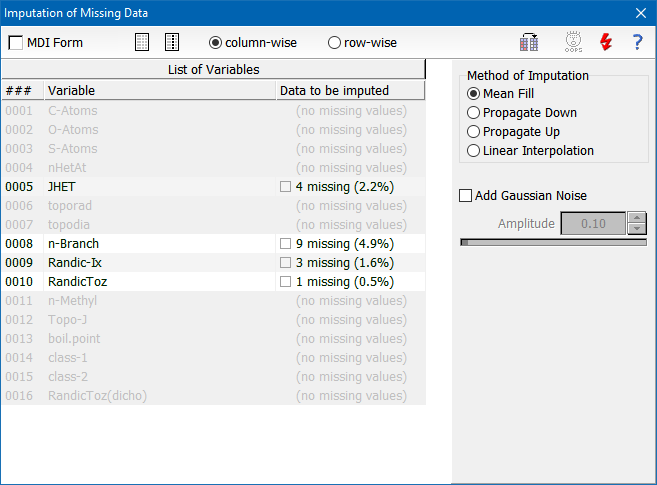
Task: Check the n-Branch 9 missing checkbox
Action: (285, 243)
